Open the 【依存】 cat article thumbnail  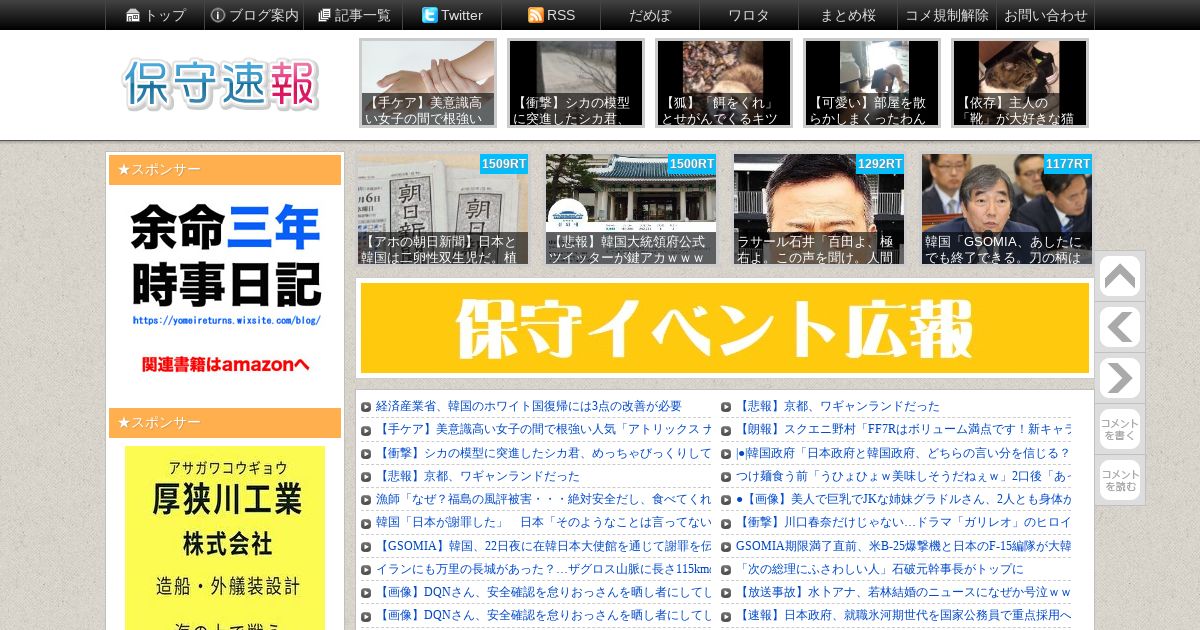1020,83
